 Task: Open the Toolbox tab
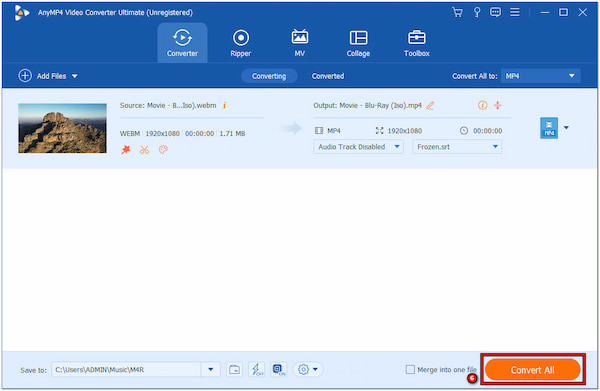coord(417,43)
